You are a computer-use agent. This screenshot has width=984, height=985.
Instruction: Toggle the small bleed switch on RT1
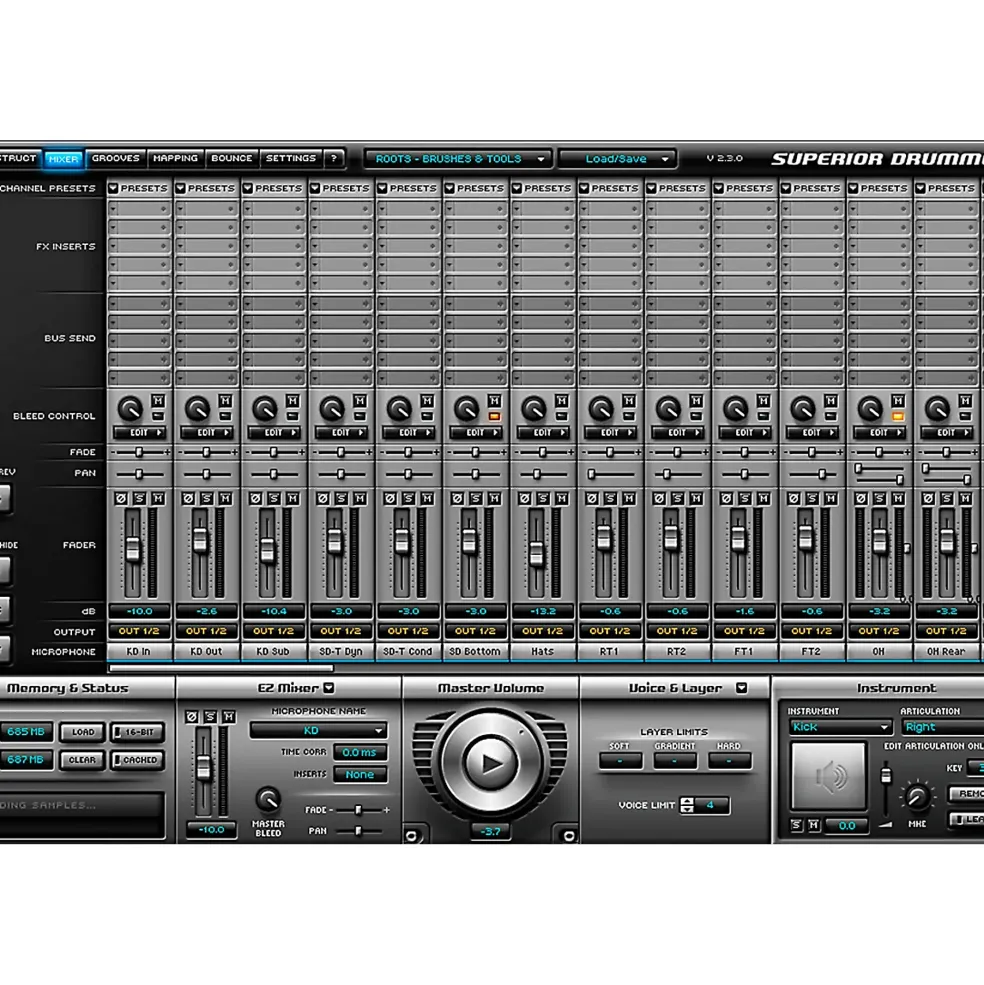click(x=629, y=416)
